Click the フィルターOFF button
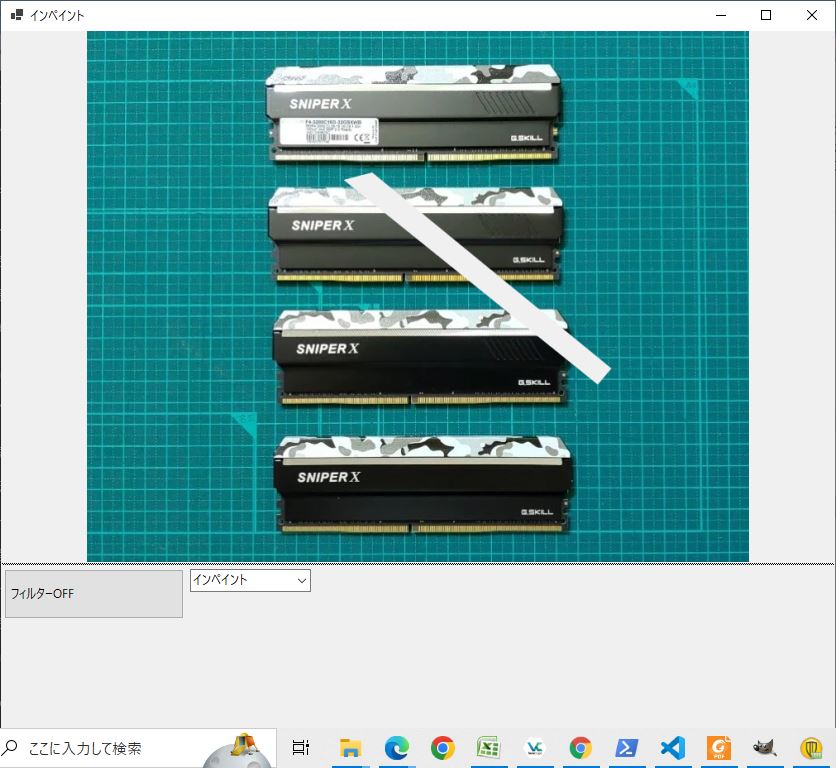The width and height of the screenshot is (836, 768). (94, 594)
